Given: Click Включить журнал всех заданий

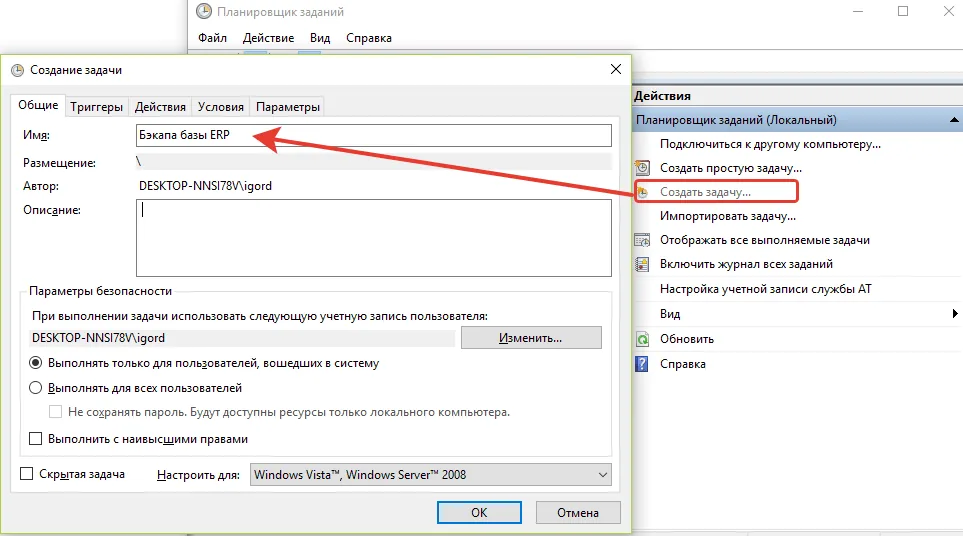Looking at the screenshot, I should click(746, 264).
